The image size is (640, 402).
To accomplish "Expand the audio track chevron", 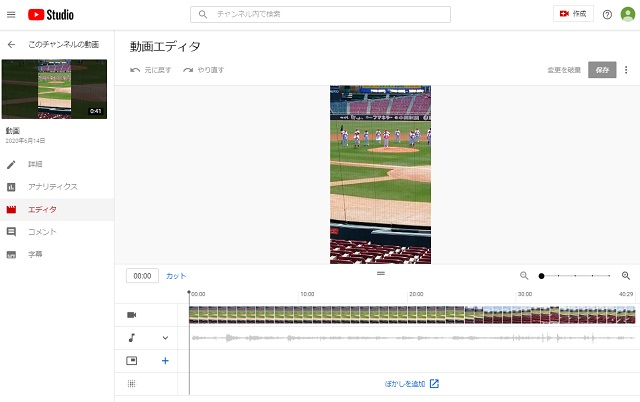I will pos(165,338).
